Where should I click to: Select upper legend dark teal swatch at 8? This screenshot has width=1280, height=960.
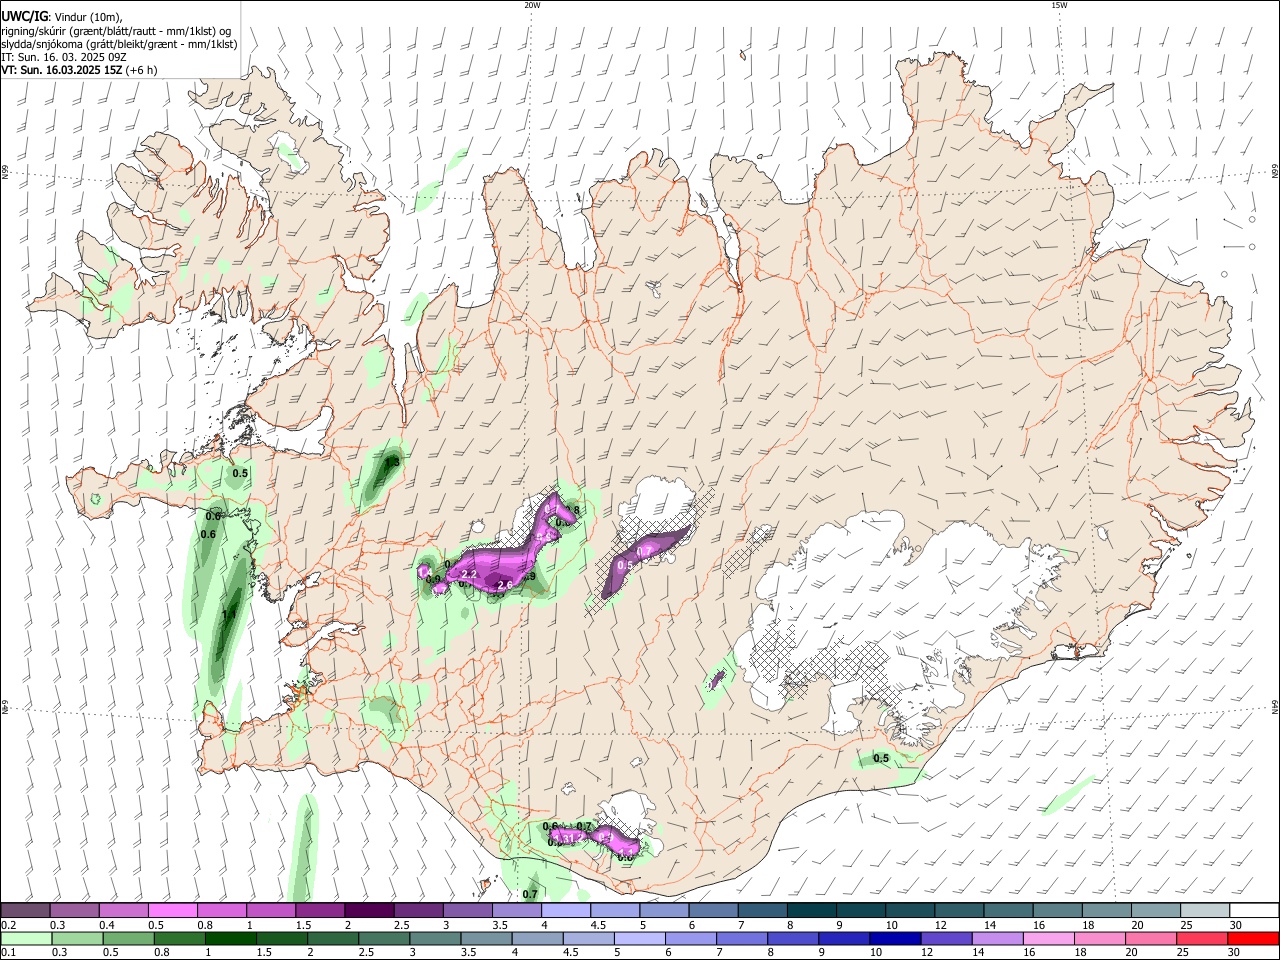pyautogui.click(x=811, y=910)
